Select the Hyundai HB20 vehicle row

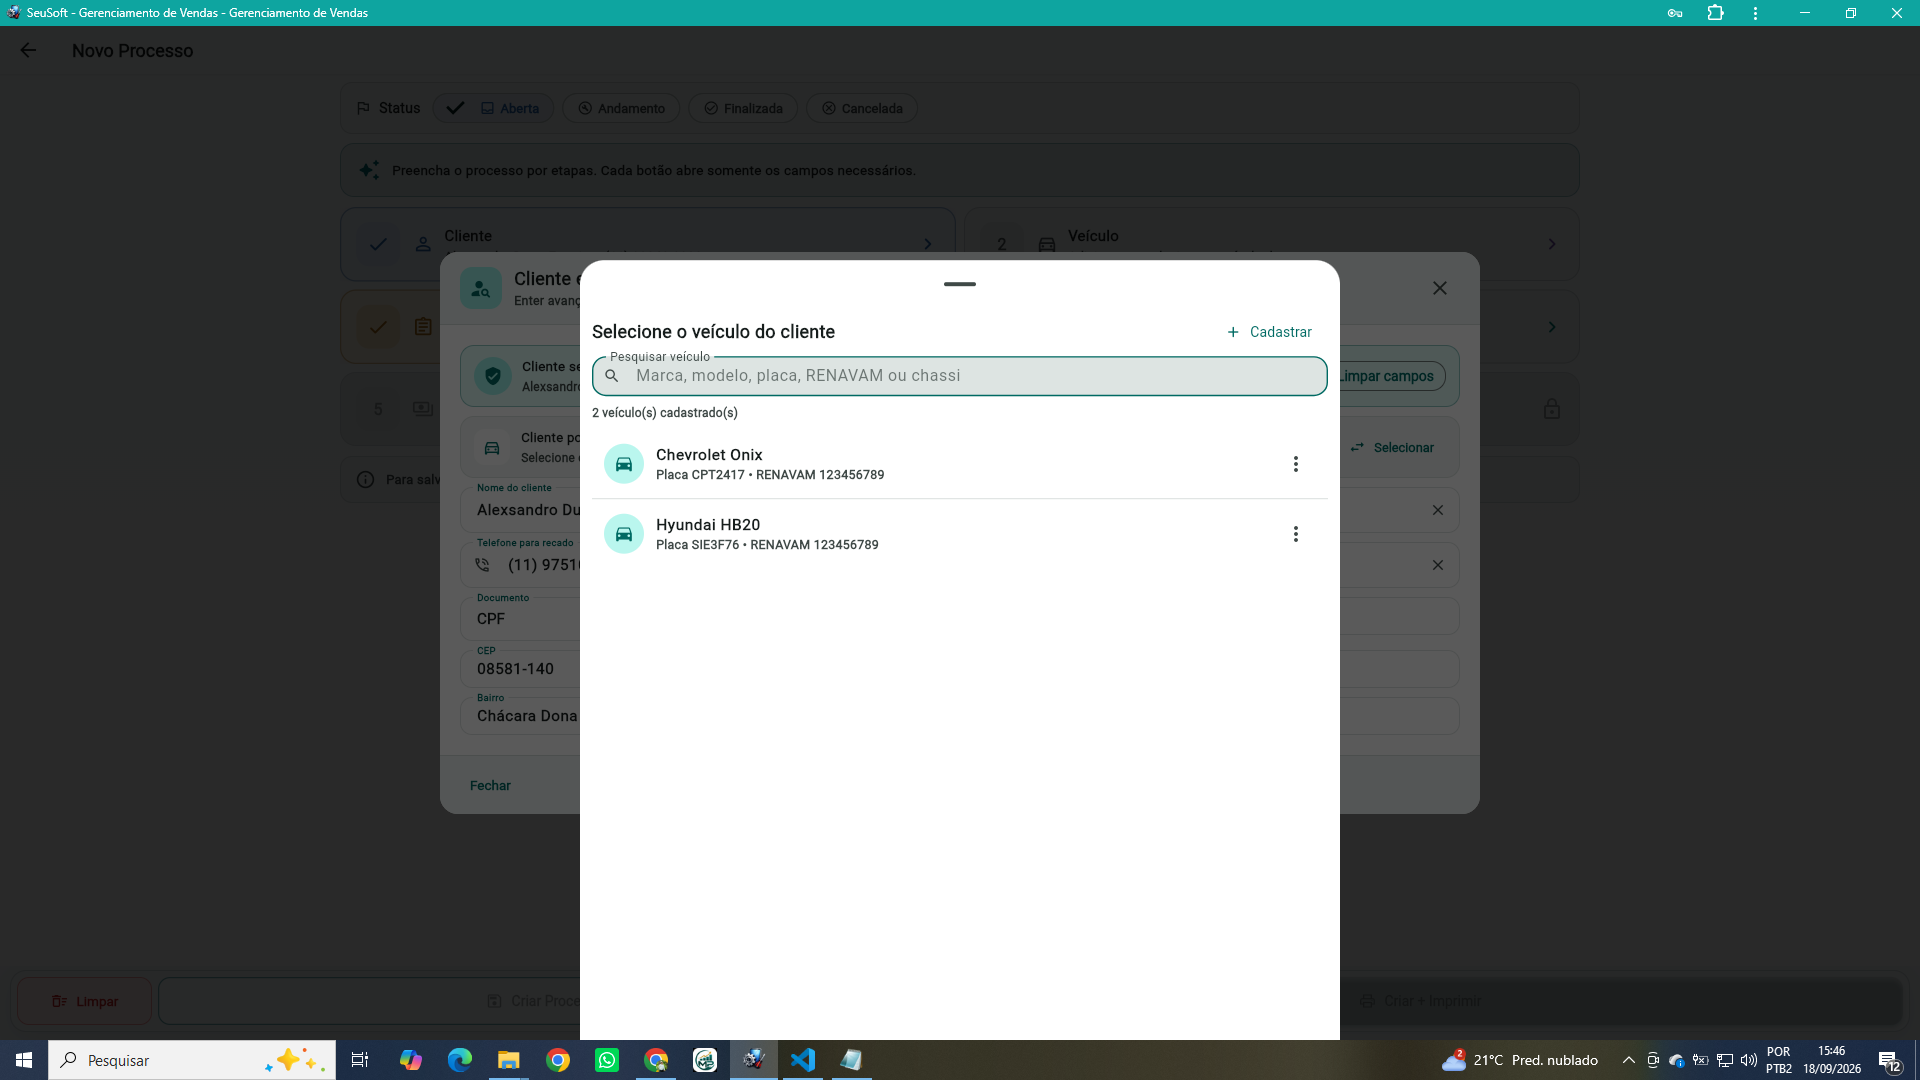tap(960, 534)
